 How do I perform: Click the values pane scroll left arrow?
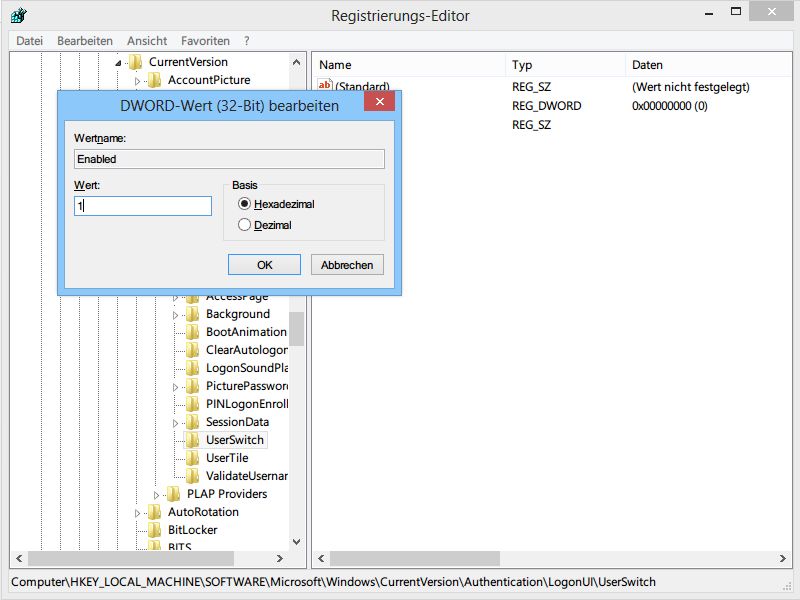321,559
